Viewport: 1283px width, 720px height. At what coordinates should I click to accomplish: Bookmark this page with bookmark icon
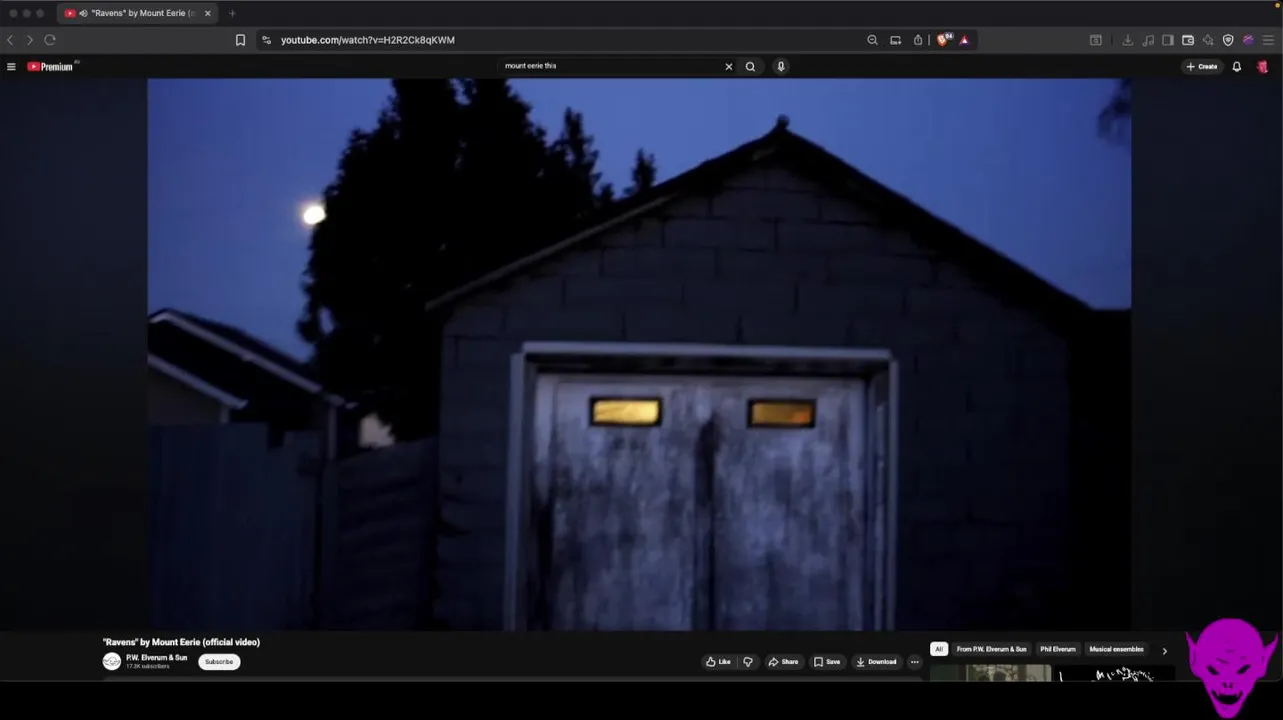(240, 40)
